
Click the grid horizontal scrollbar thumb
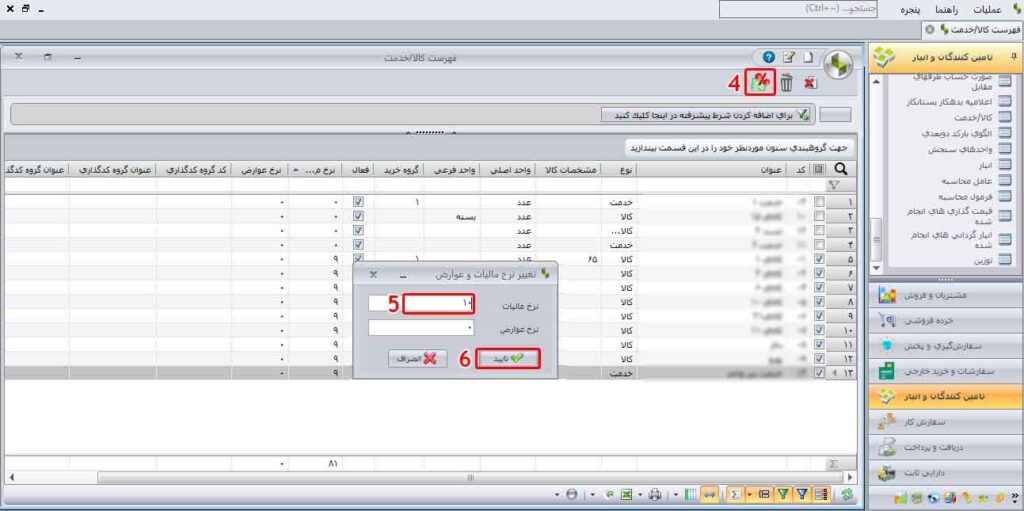pos(470,478)
